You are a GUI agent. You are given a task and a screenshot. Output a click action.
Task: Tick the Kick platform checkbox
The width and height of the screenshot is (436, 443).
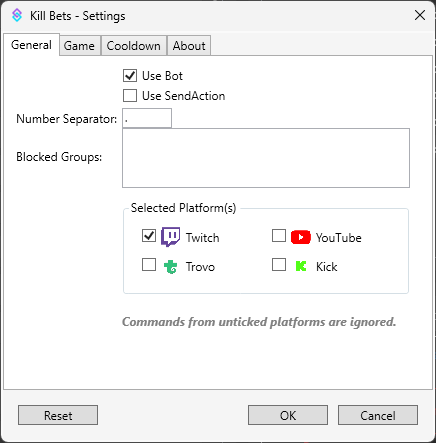click(x=279, y=265)
